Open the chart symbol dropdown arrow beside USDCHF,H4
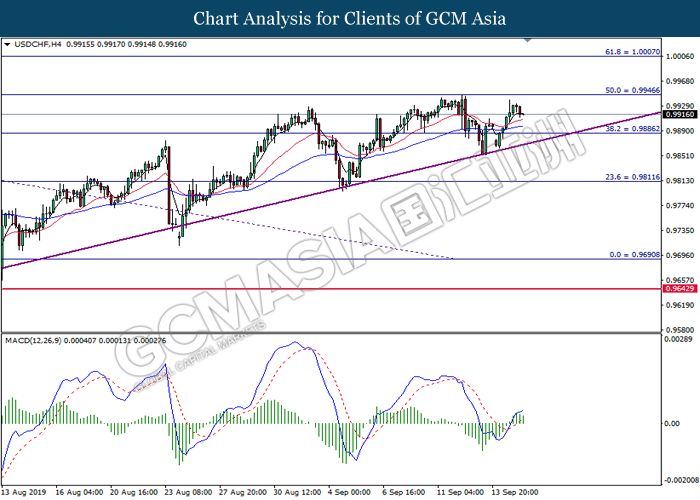 (7, 45)
